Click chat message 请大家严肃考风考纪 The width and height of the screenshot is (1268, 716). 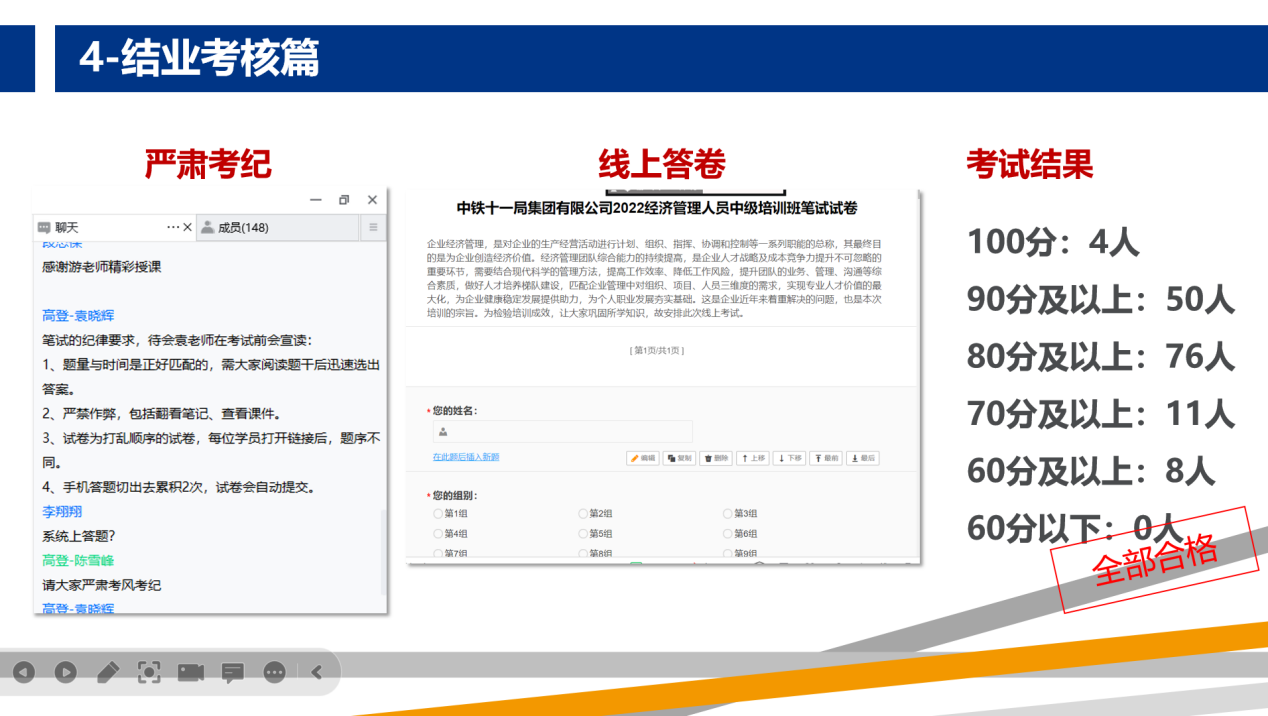101,585
